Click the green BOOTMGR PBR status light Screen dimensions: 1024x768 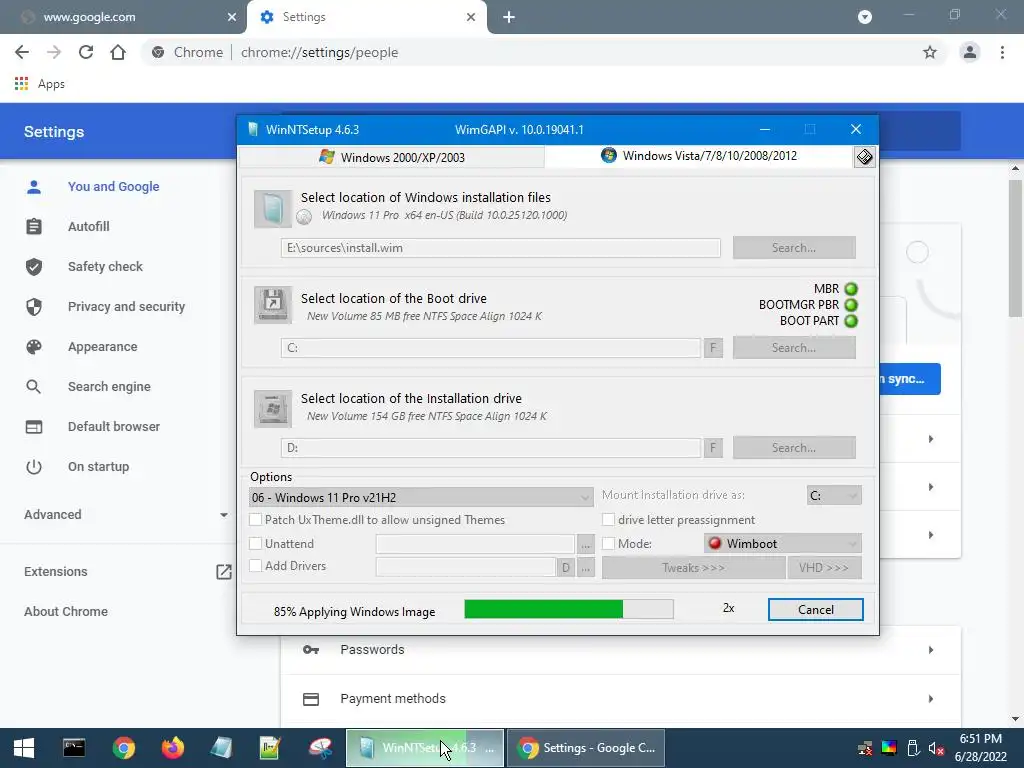pyautogui.click(x=850, y=305)
